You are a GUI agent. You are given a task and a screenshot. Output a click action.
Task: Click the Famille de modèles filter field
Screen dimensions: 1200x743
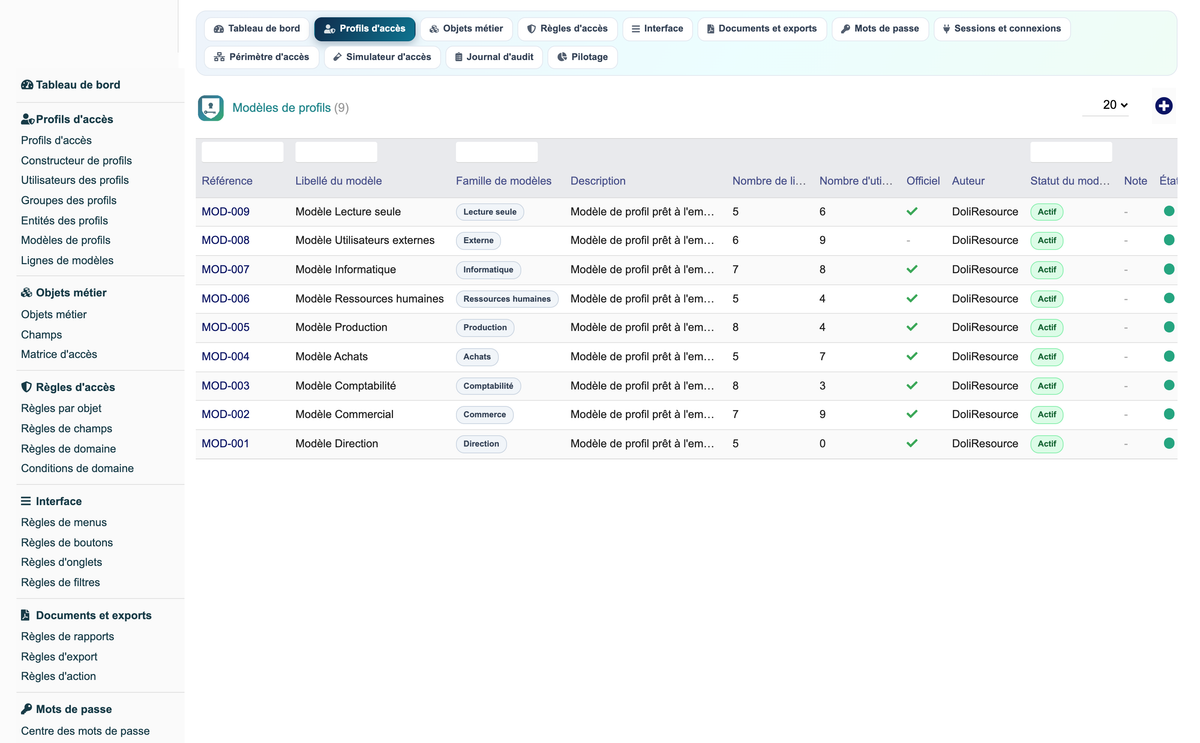point(497,152)
